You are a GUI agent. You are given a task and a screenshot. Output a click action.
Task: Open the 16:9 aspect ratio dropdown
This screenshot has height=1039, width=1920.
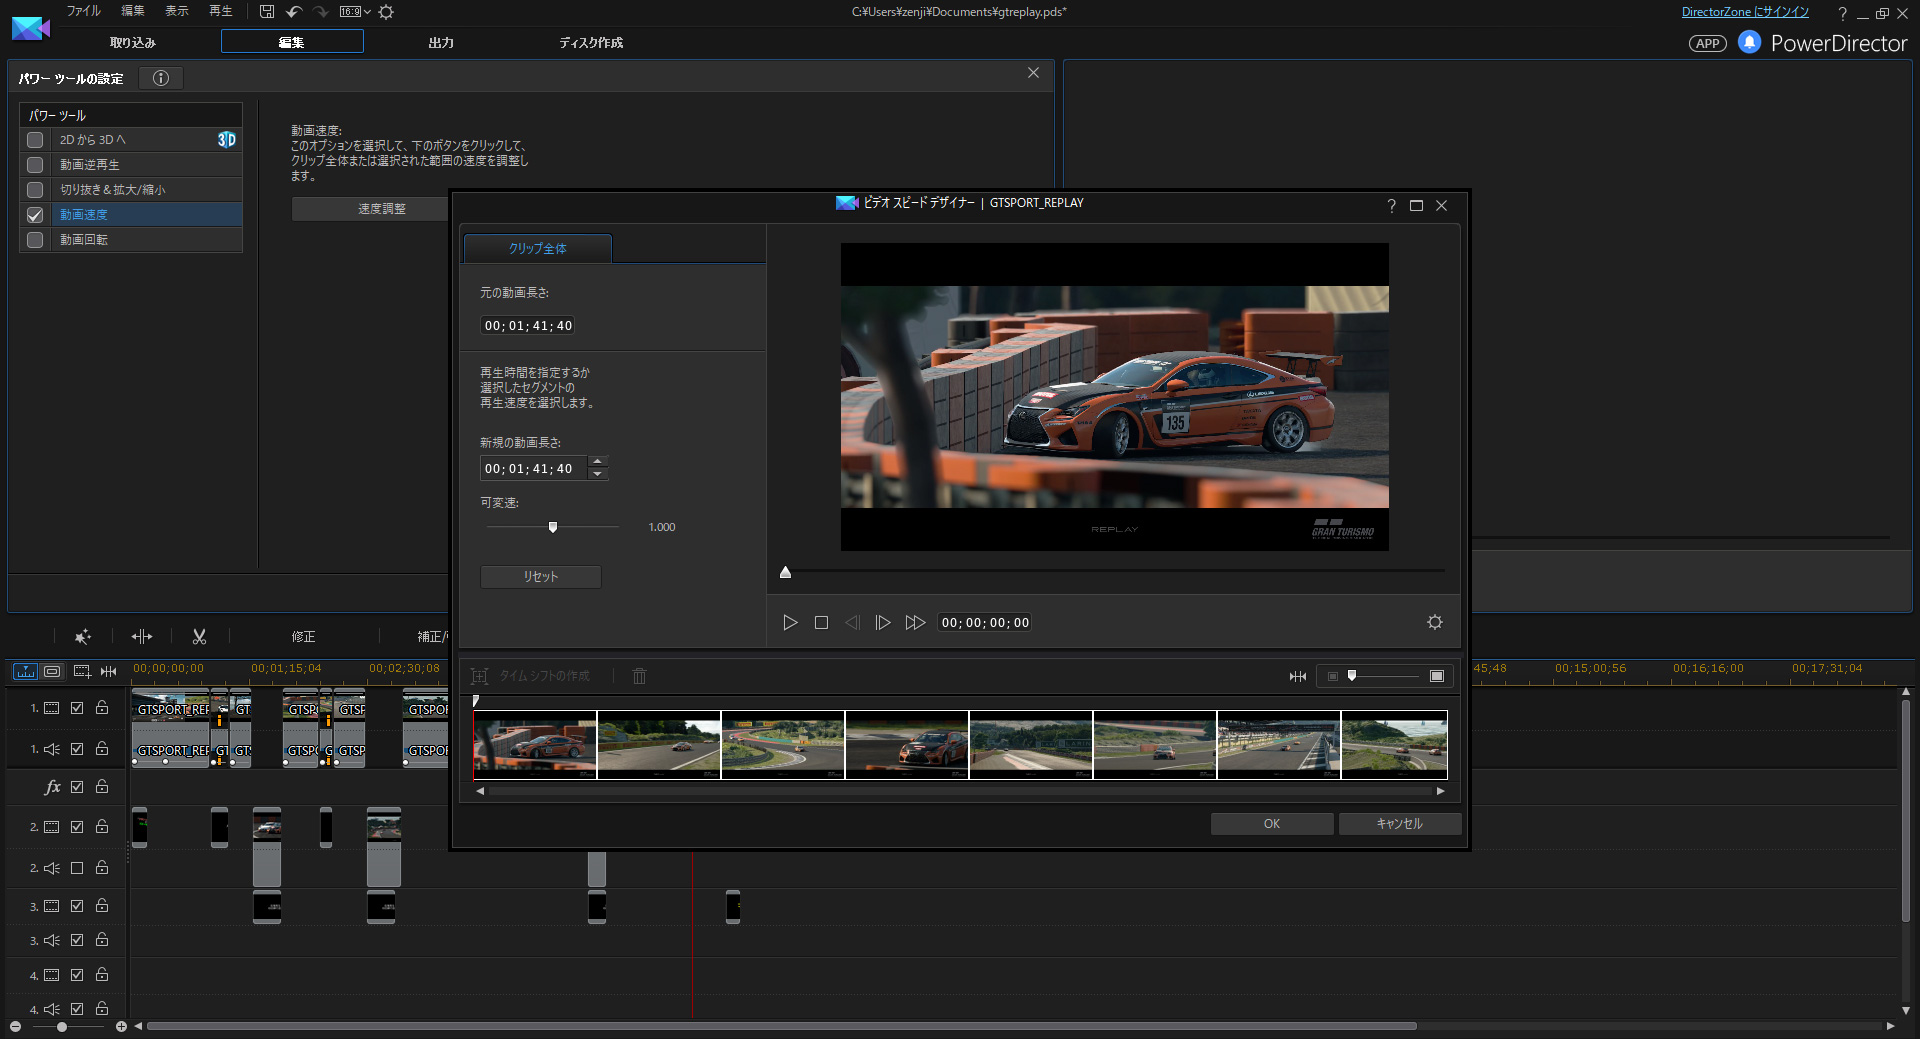pyautogui.click(x=355, y=12)
